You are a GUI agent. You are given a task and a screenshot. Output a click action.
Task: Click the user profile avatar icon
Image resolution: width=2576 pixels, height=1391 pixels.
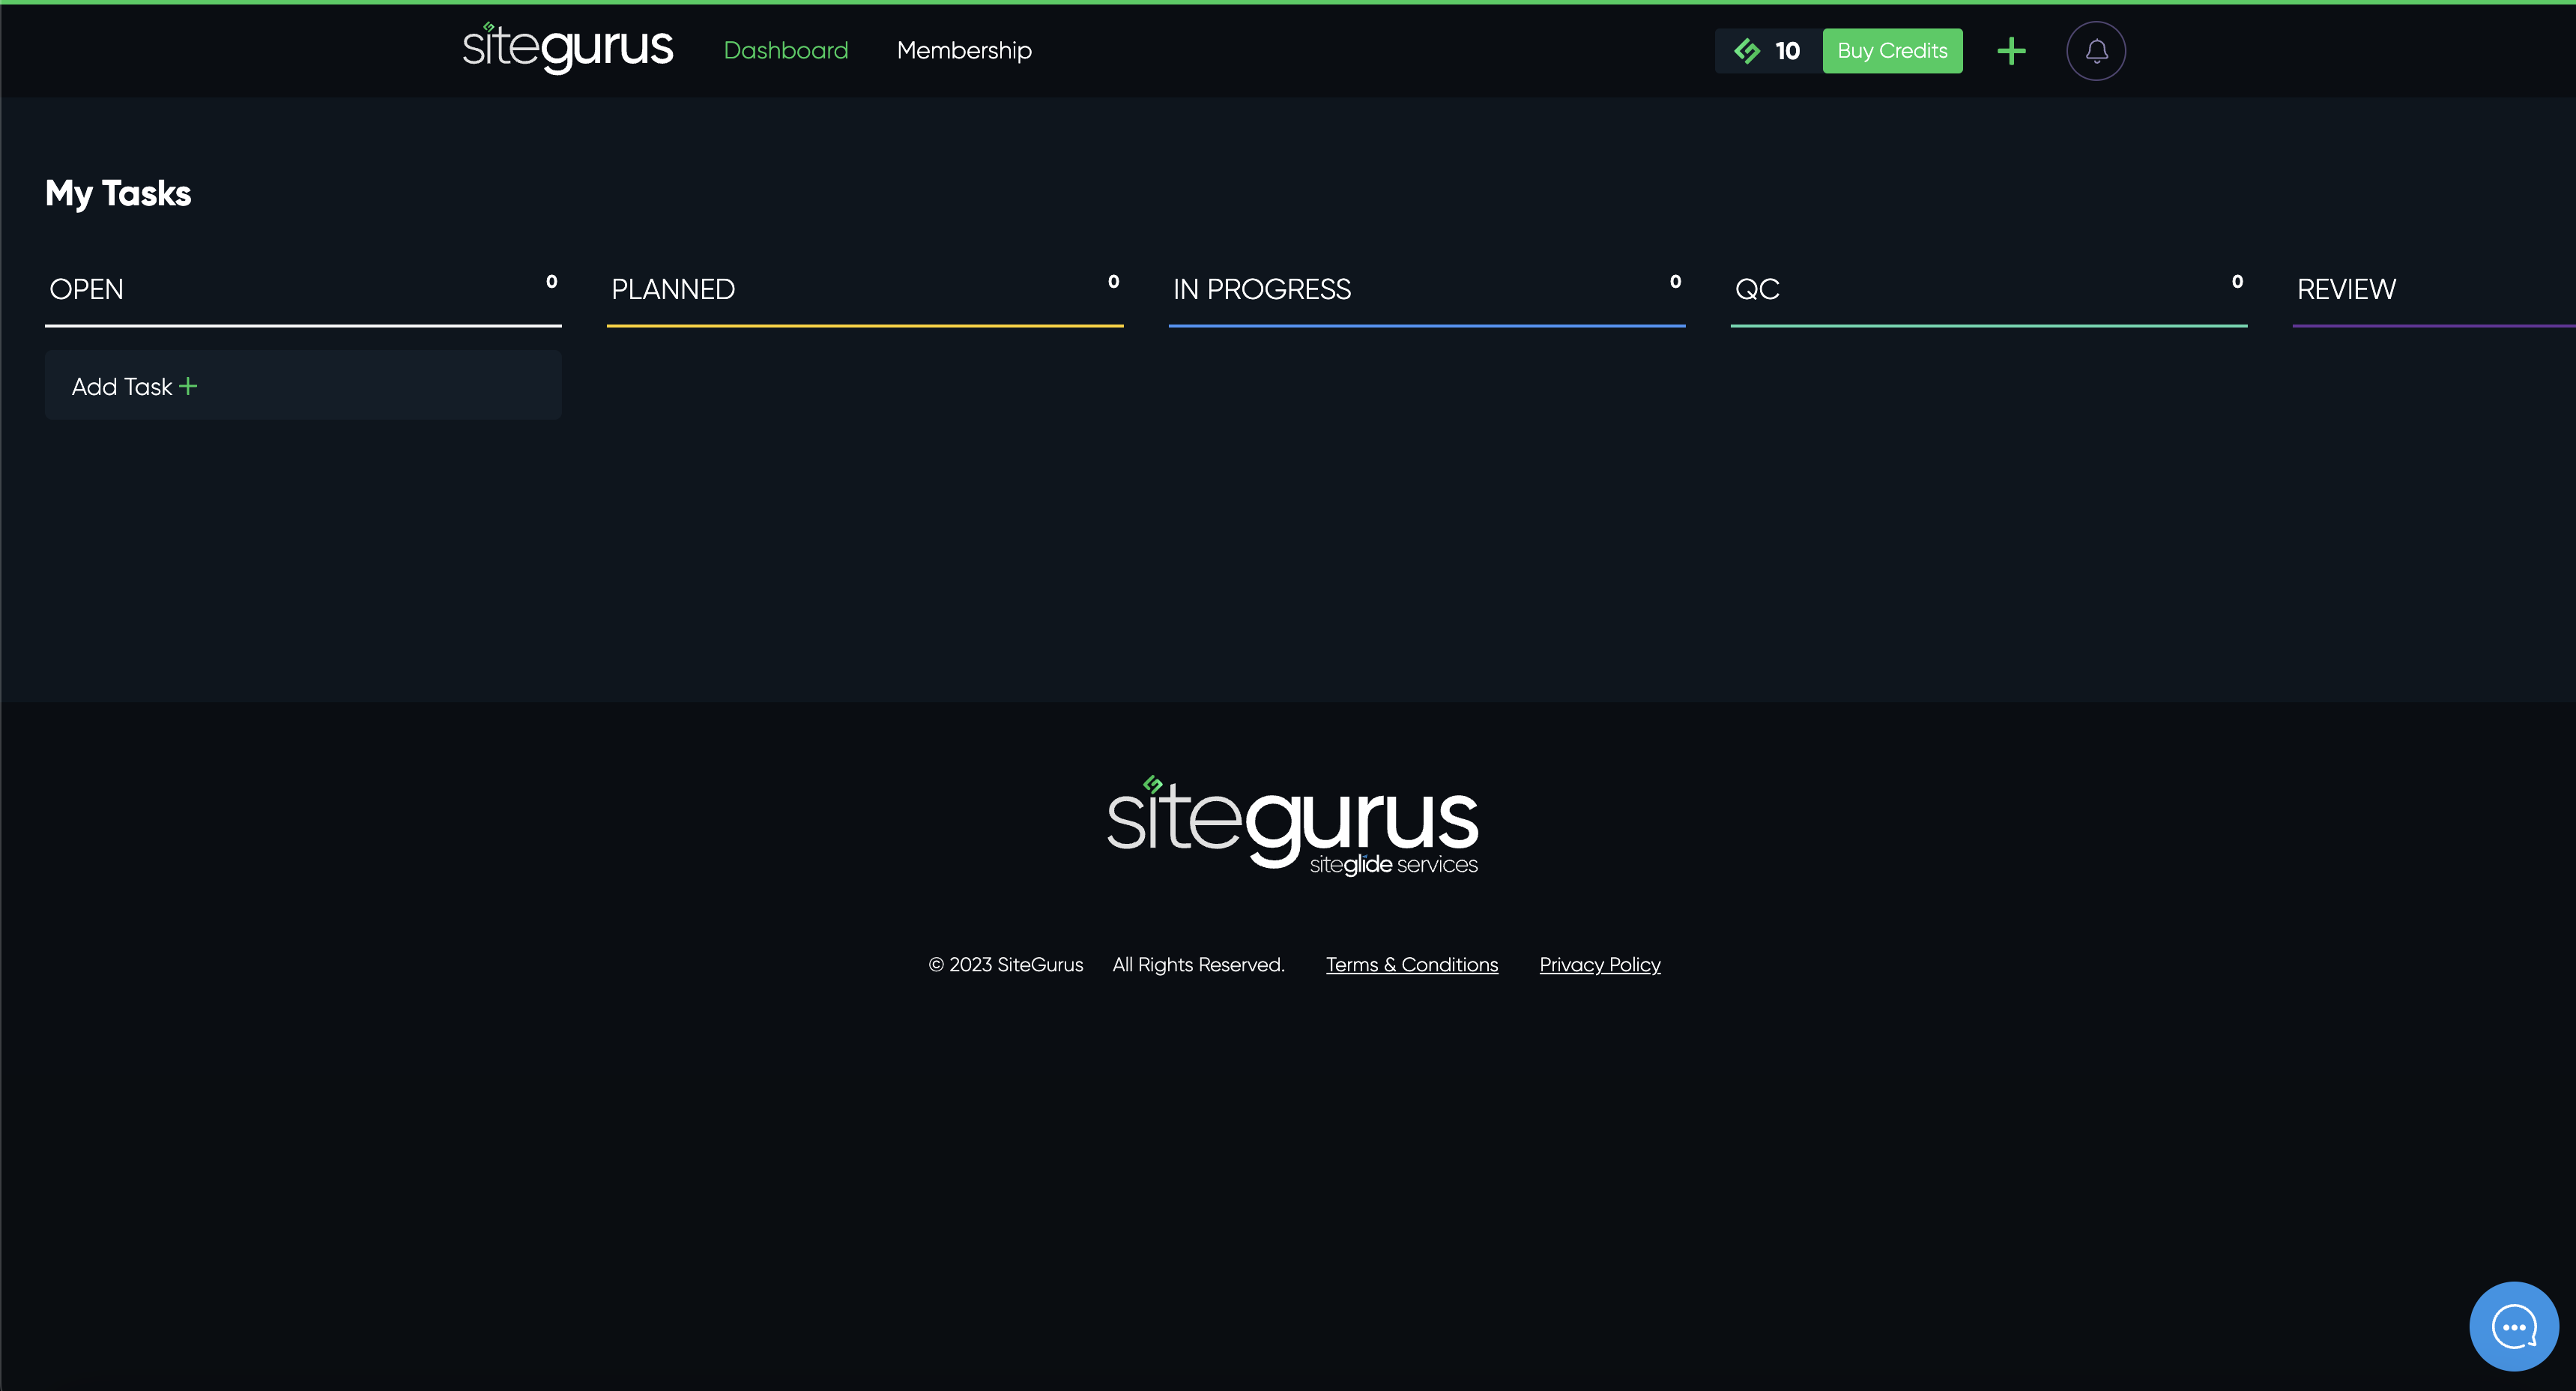coord(2095,49)
